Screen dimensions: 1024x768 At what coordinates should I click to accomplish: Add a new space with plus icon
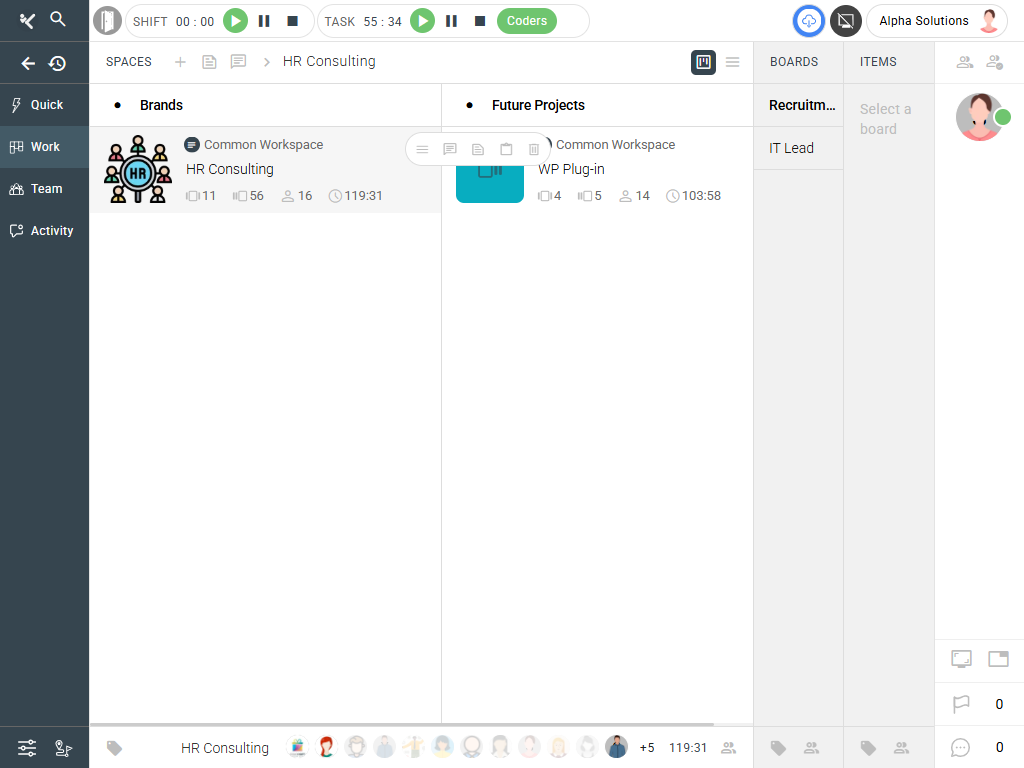click(180, 62)
